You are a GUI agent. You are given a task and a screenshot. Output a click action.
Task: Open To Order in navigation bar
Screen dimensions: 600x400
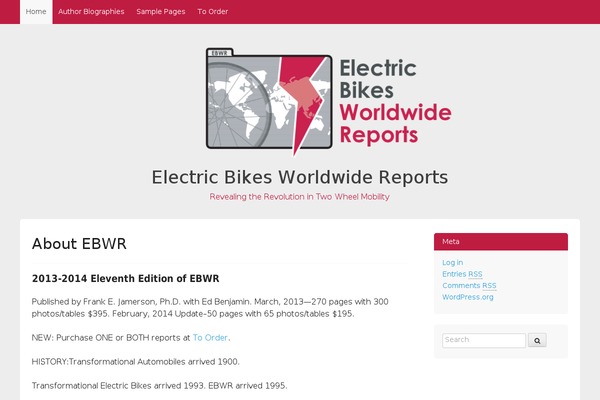tap(213, 12)
